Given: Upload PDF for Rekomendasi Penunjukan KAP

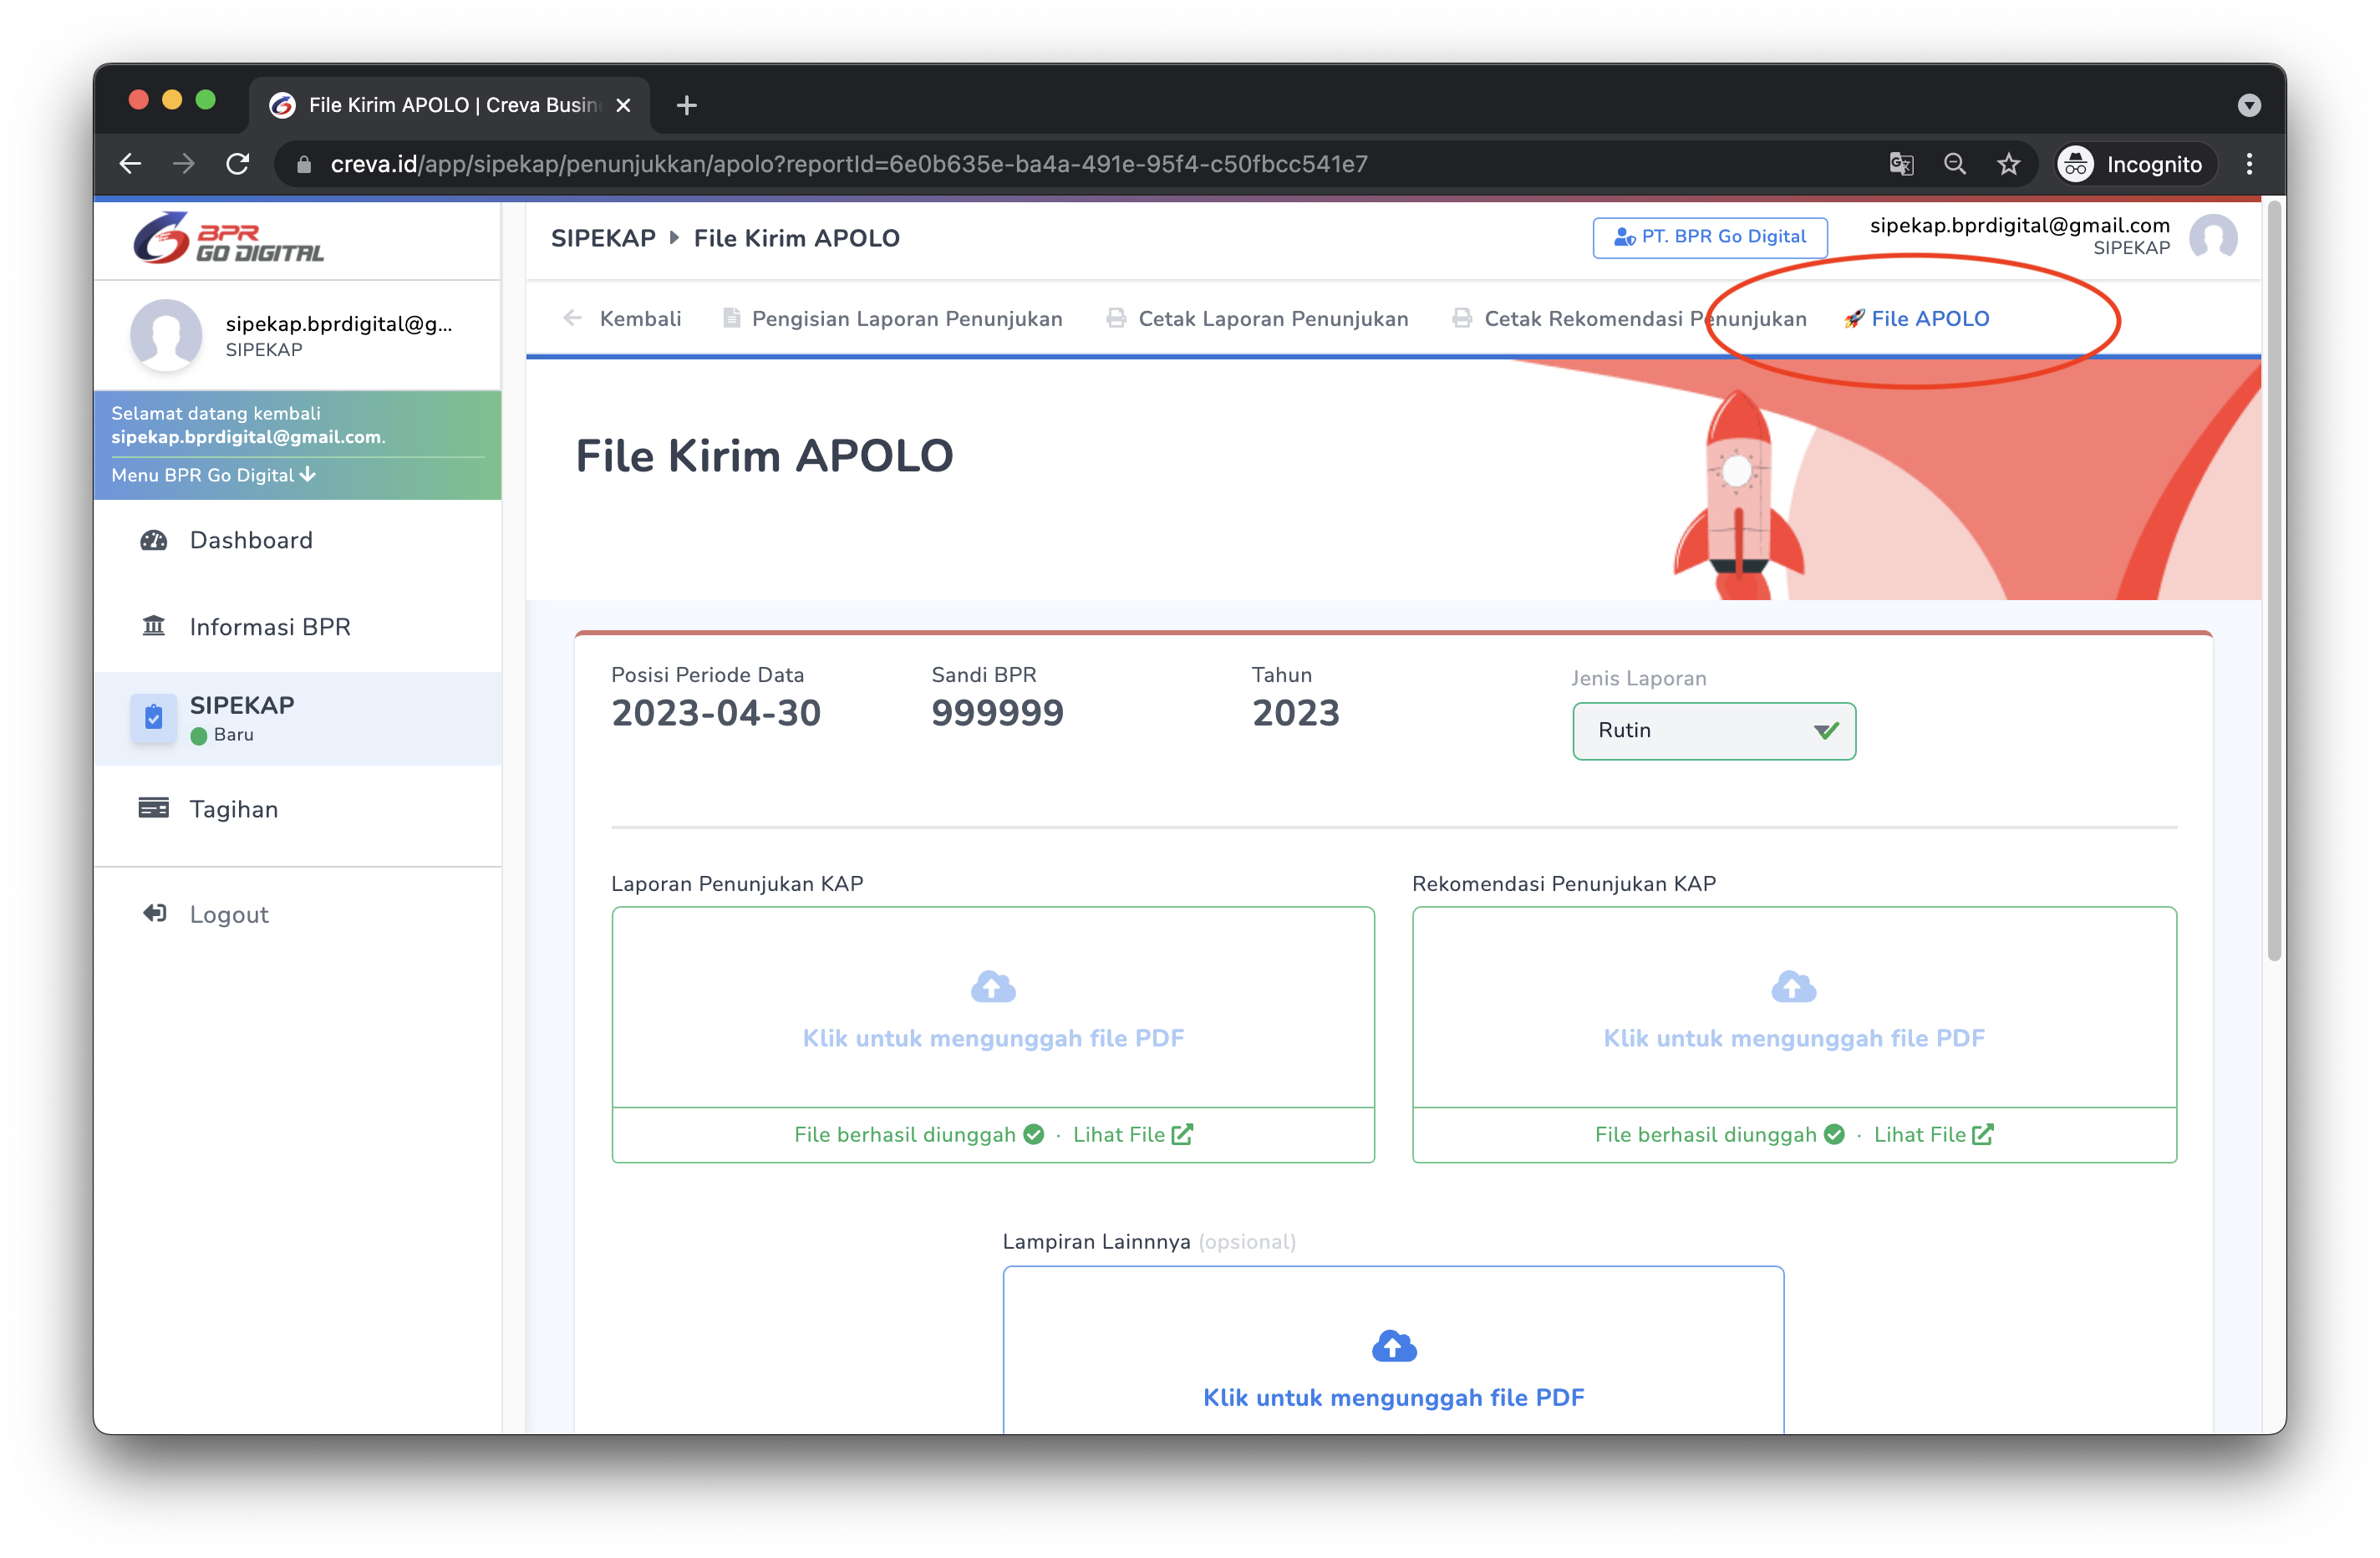Looking at the screenshot, I should 1794,1007.
